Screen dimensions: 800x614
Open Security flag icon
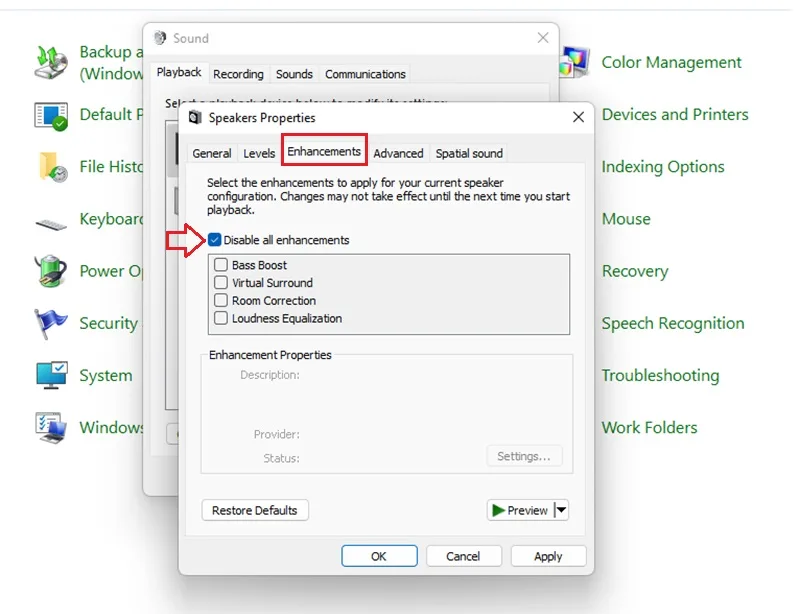point(51,323)
